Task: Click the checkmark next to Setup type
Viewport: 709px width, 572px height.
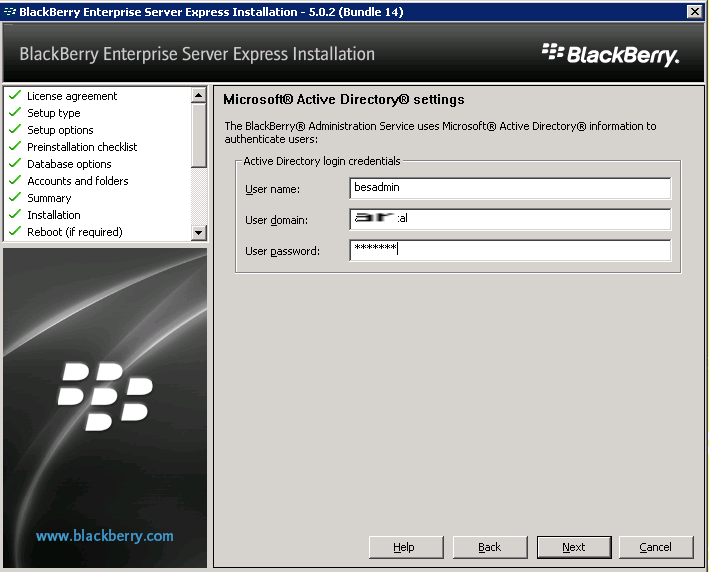Action: pos(15,113)
